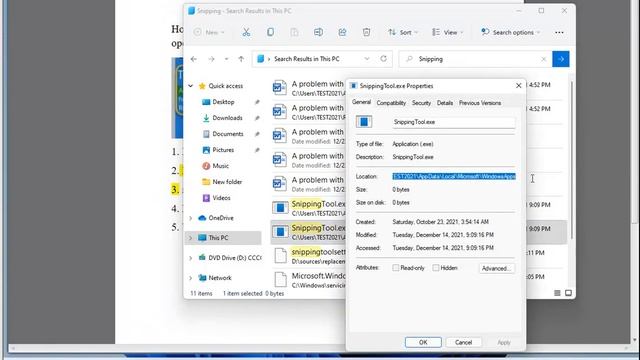Open Videos in navigation pane
The width and height of the screenshot is (640, 360).
coord(221,198)
